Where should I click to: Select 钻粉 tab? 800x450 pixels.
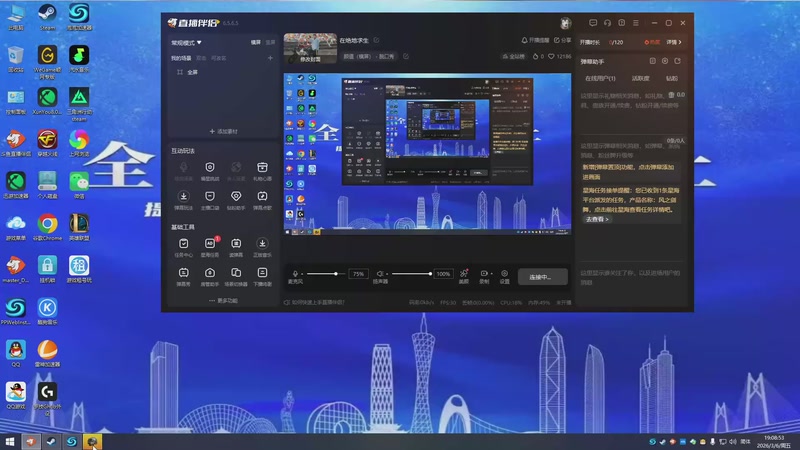click(x=672, y=79)
